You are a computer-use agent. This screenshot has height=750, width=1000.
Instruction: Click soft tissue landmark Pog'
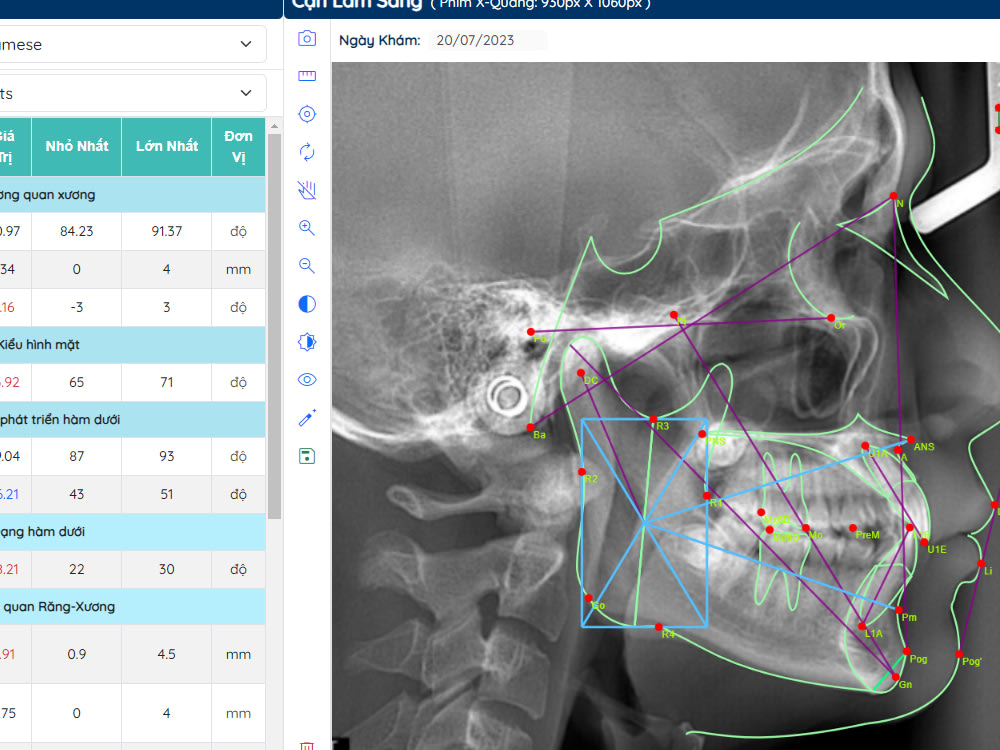coord(959,654)
